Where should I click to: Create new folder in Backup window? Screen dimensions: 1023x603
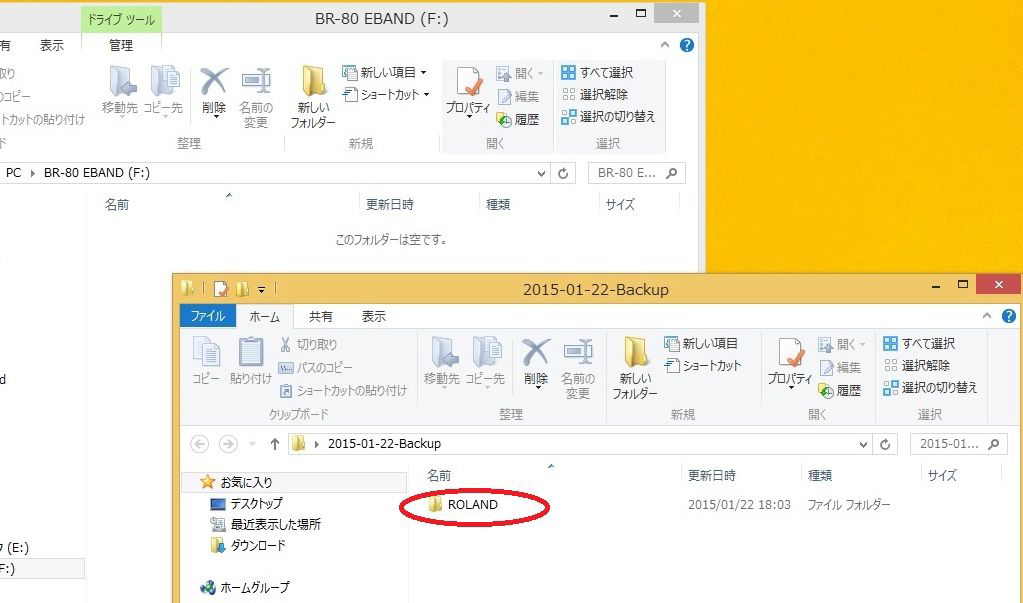(x=635, y=369)
